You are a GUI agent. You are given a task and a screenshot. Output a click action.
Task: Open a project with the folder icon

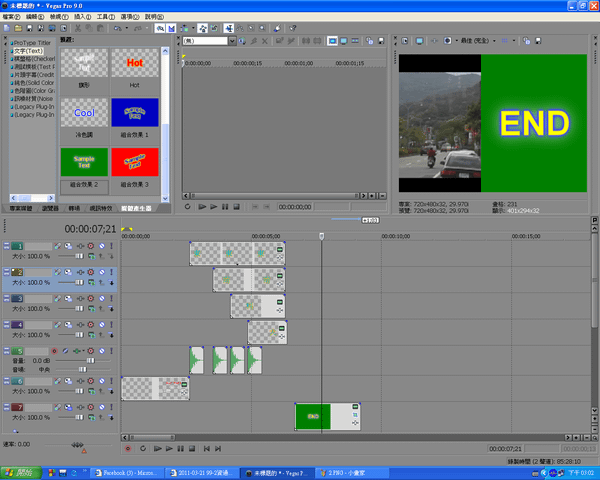click(18, 28)
